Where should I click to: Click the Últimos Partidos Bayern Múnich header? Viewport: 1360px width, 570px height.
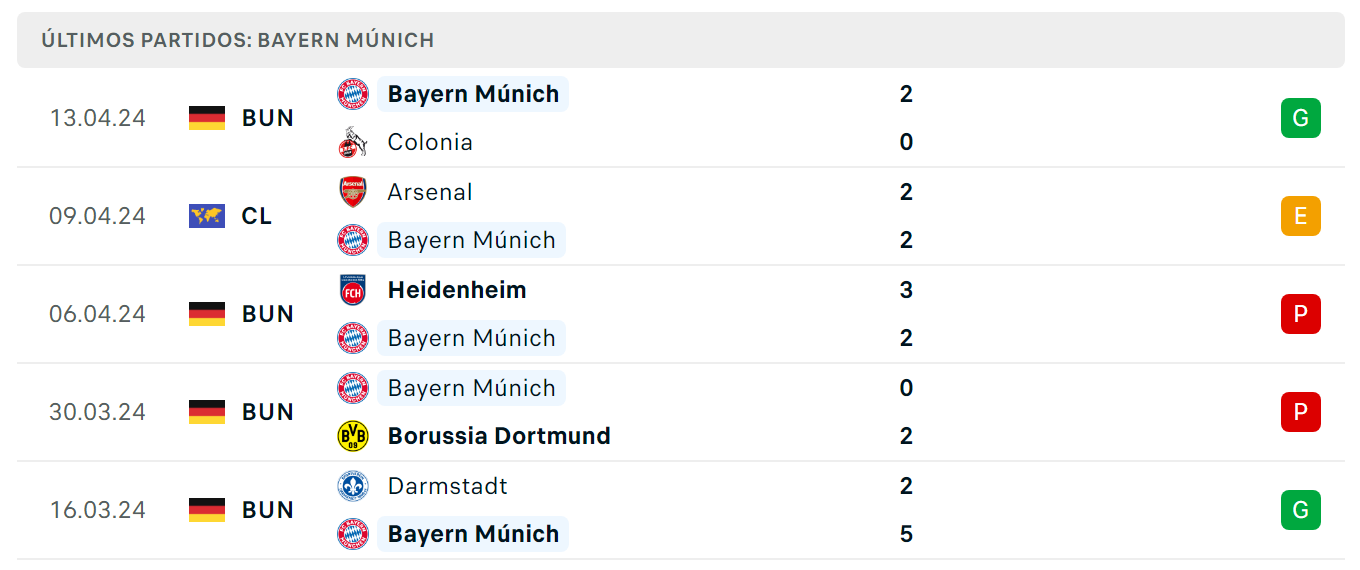pyautogui.click(x=238, y=41)
